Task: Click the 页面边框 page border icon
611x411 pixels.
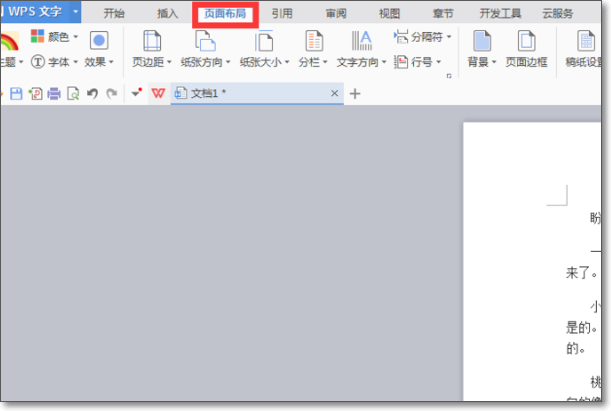Action: (526, 41)
